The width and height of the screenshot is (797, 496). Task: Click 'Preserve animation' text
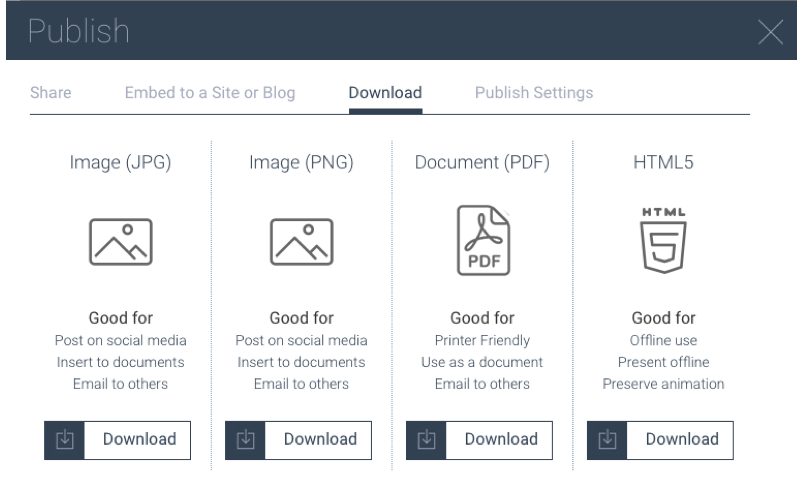663,384
